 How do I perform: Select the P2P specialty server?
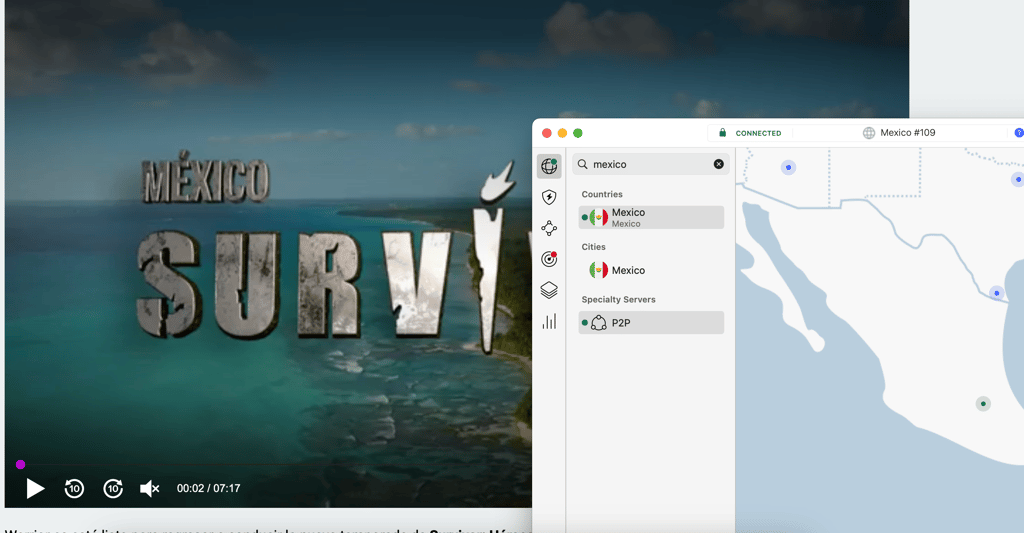651,323
